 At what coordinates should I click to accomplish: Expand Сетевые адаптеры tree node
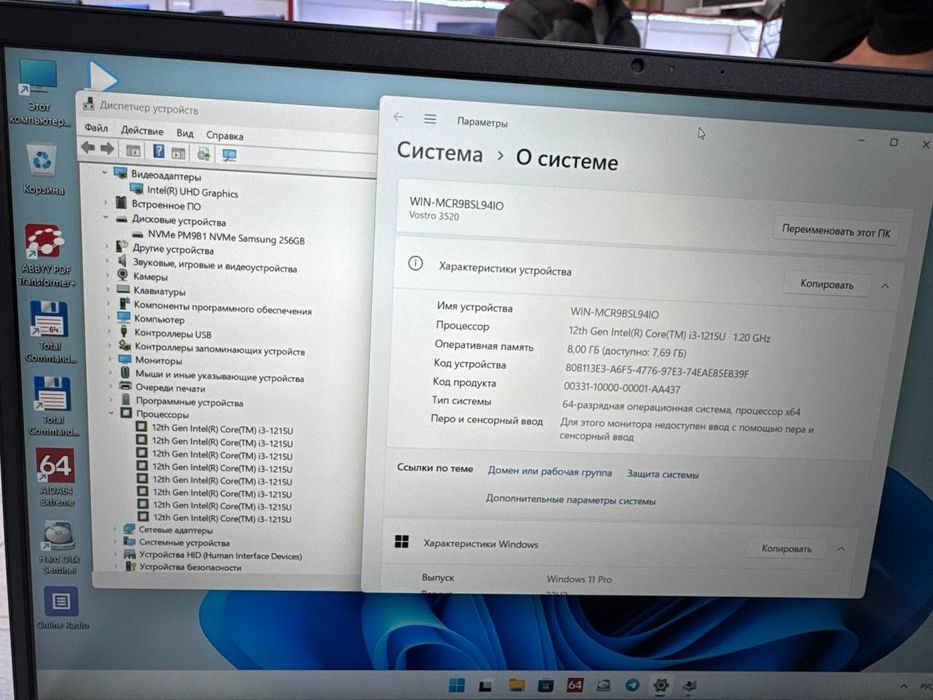114,529
